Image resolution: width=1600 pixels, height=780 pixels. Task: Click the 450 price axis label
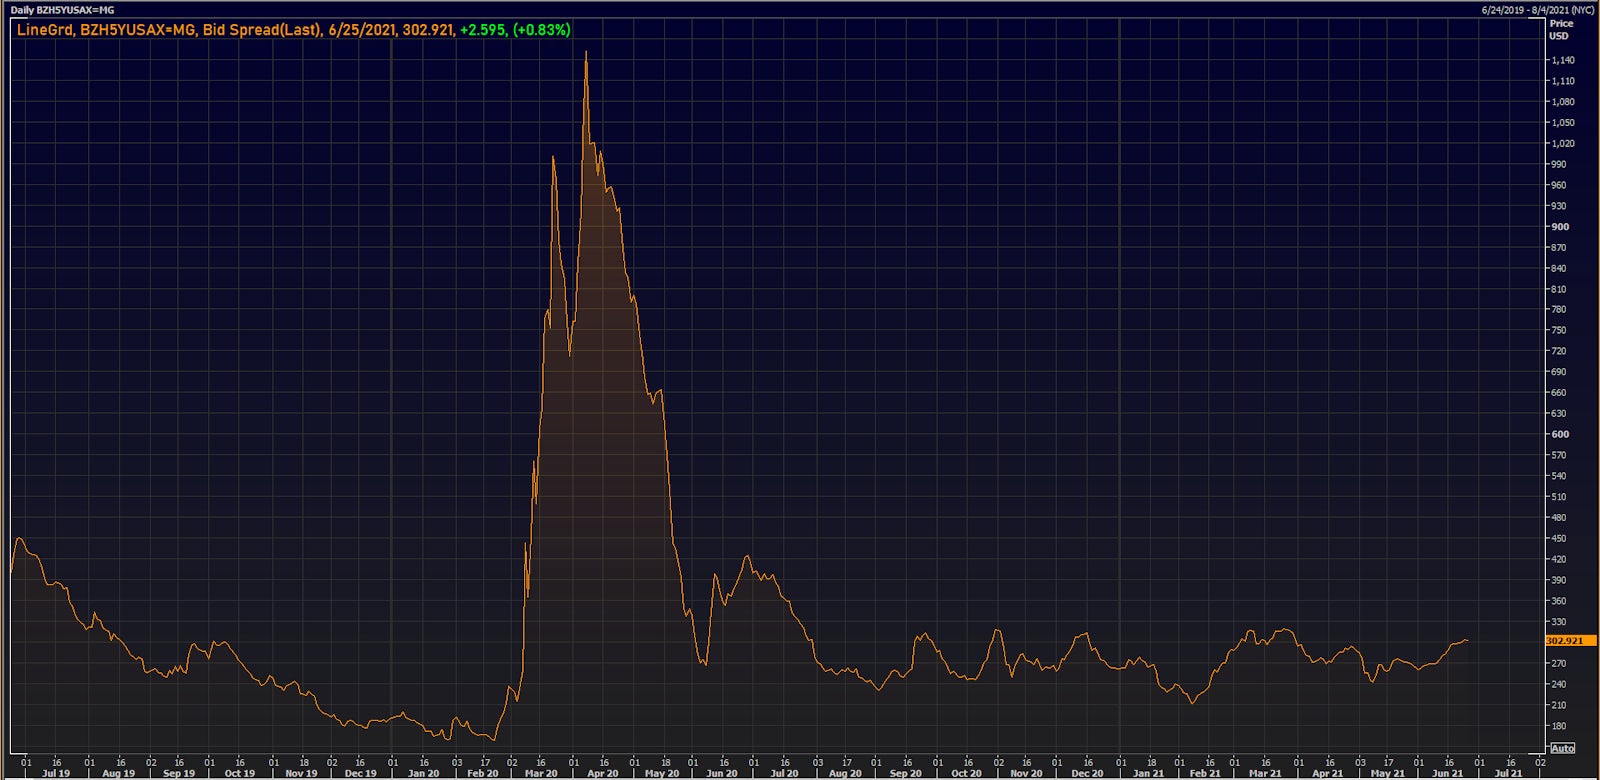pos(1559,538)
